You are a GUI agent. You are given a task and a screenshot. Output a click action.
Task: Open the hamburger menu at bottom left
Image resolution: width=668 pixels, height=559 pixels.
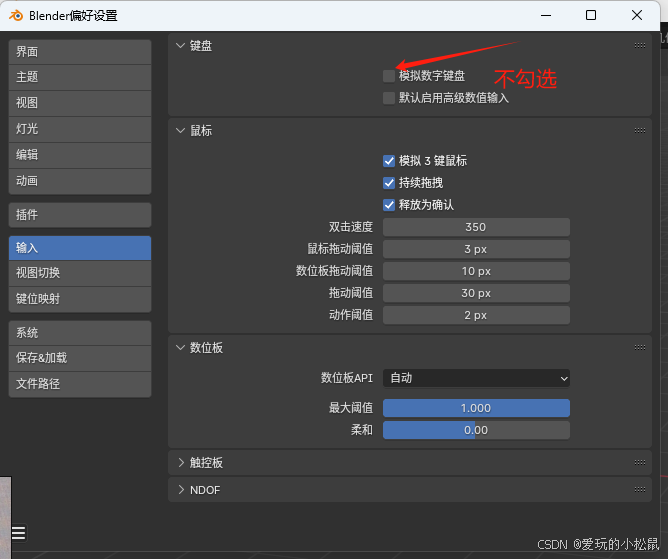click(18, 533)
